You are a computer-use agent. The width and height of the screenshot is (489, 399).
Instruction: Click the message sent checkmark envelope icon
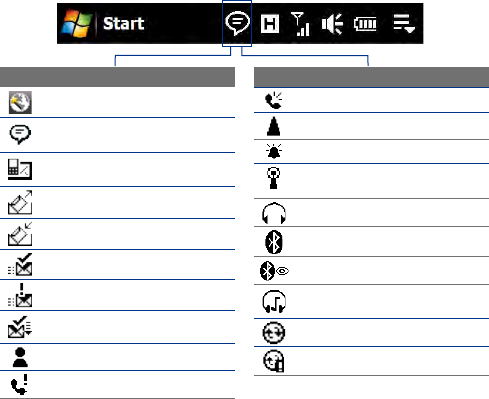tap(20, 265)
